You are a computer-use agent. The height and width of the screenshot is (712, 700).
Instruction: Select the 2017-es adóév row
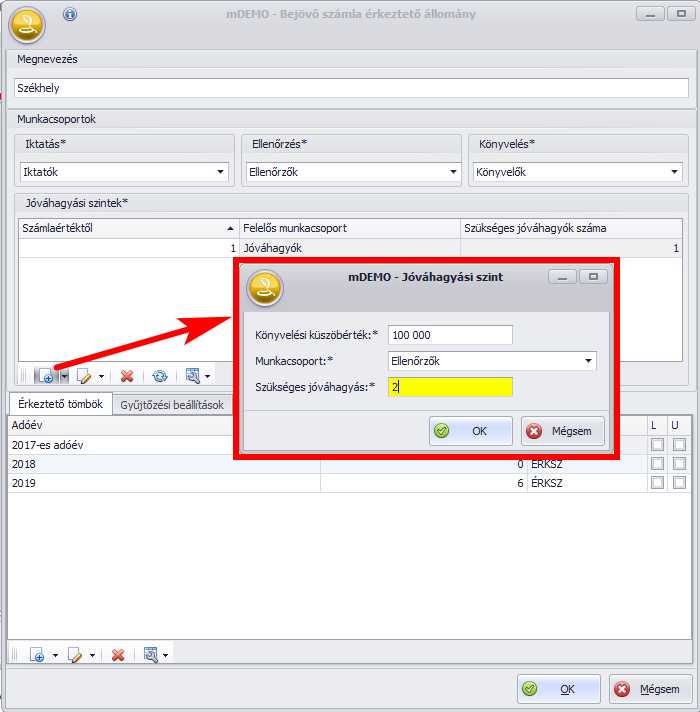click(121, 445)
